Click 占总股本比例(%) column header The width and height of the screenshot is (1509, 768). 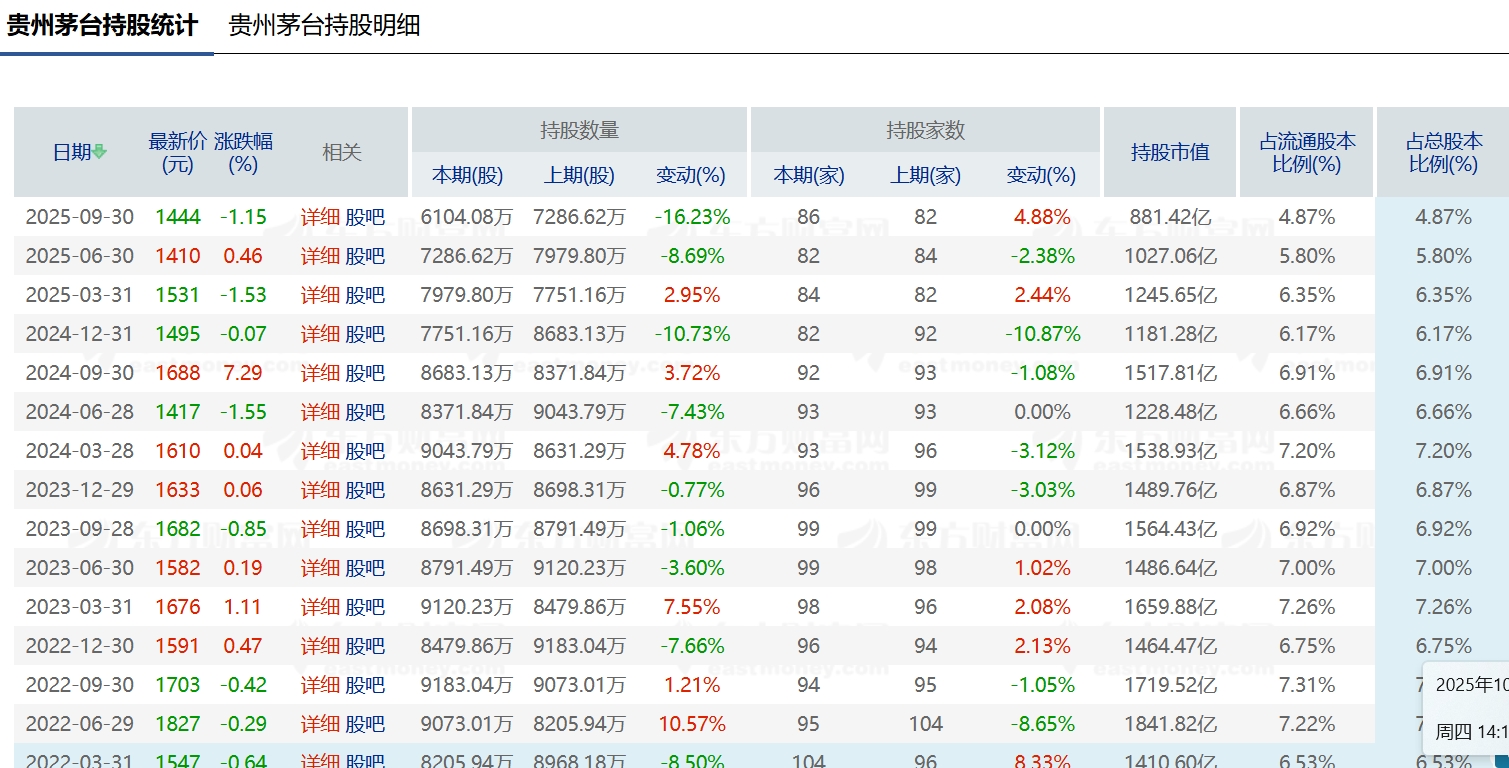point(1443,152)
